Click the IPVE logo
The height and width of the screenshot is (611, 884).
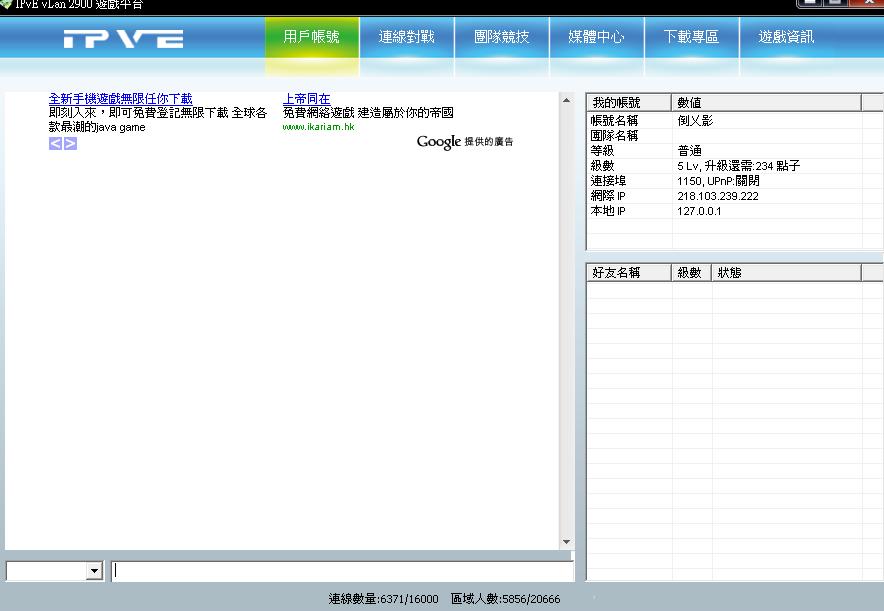pyautogui.click(x=123, y=39)
